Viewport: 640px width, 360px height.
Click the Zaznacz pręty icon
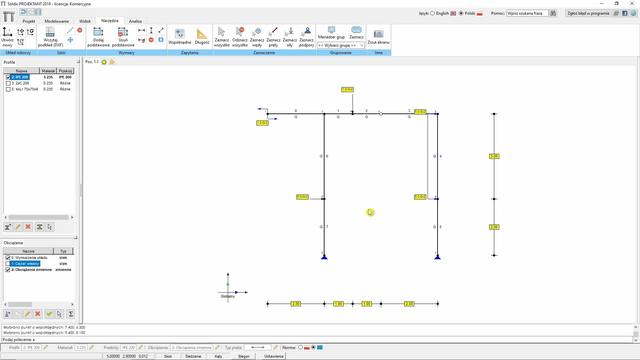(x=273, y=32)
